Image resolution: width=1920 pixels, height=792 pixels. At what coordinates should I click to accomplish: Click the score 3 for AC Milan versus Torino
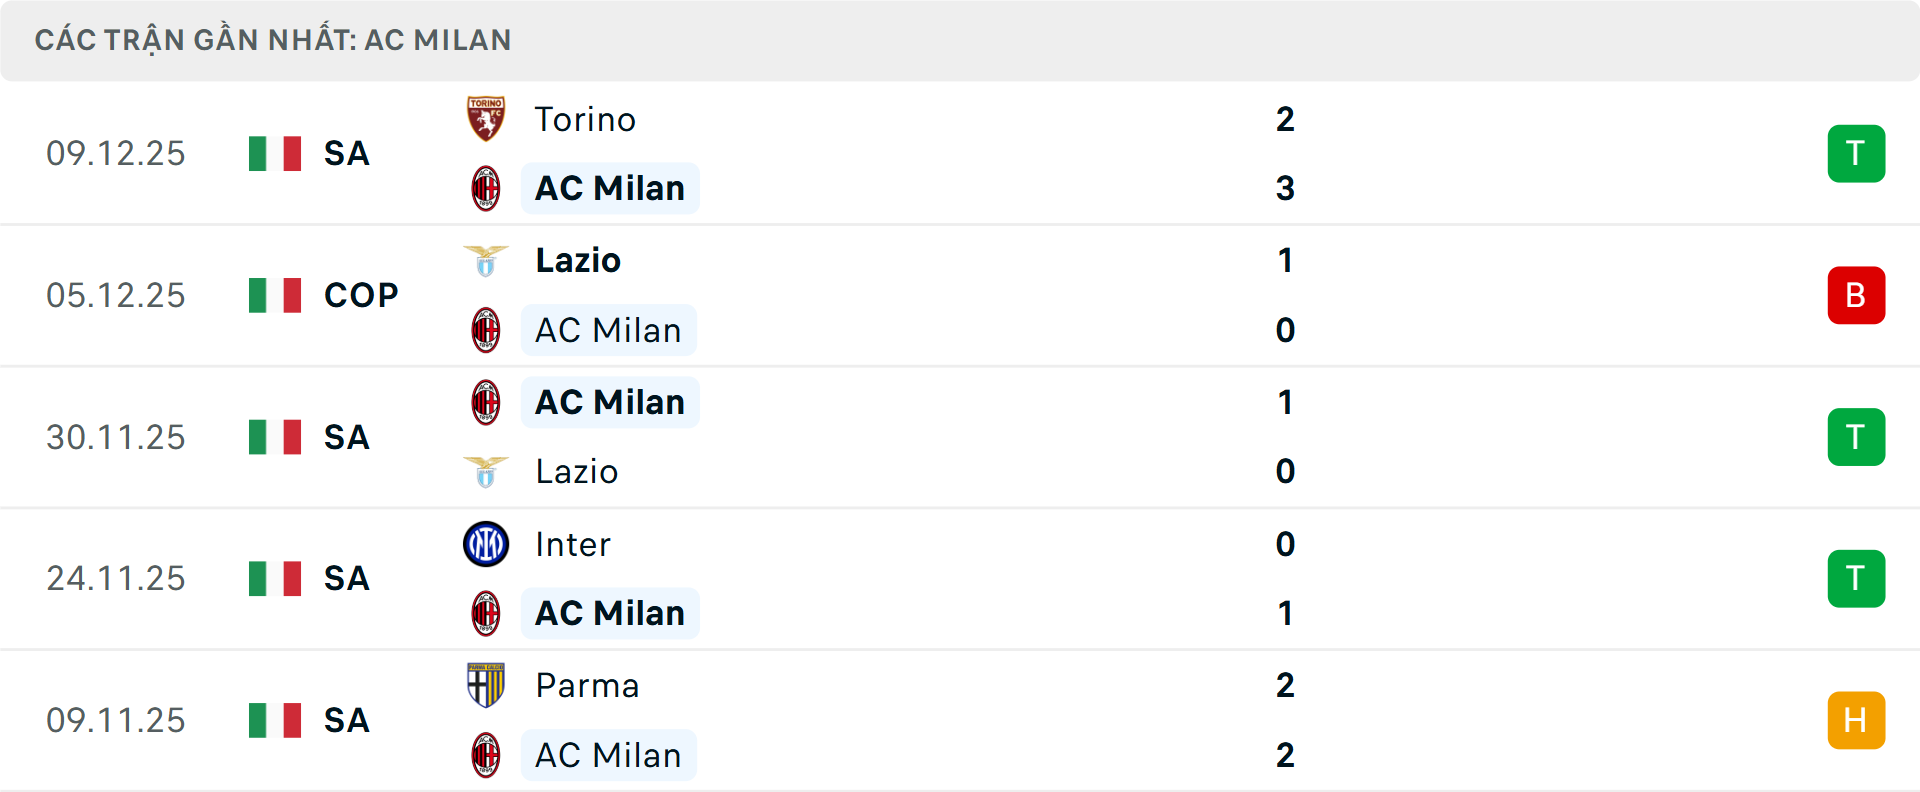coord(1285,188)
